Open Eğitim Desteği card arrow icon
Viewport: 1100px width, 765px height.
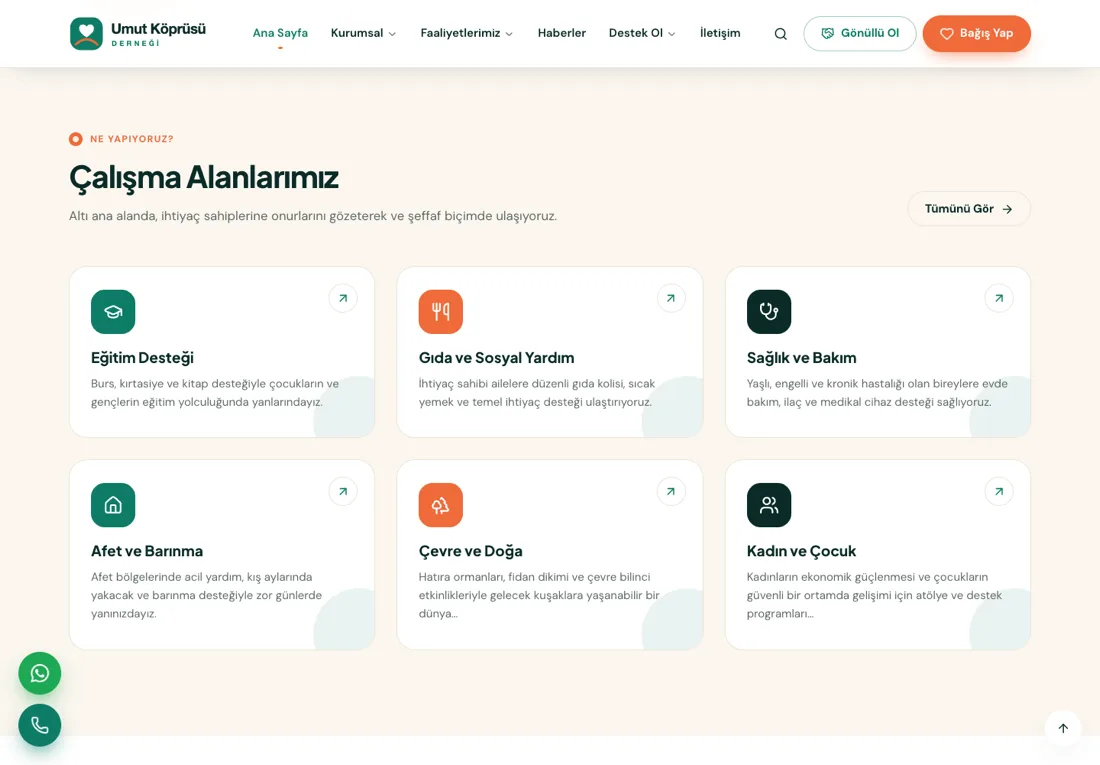(x=343, y=298)
